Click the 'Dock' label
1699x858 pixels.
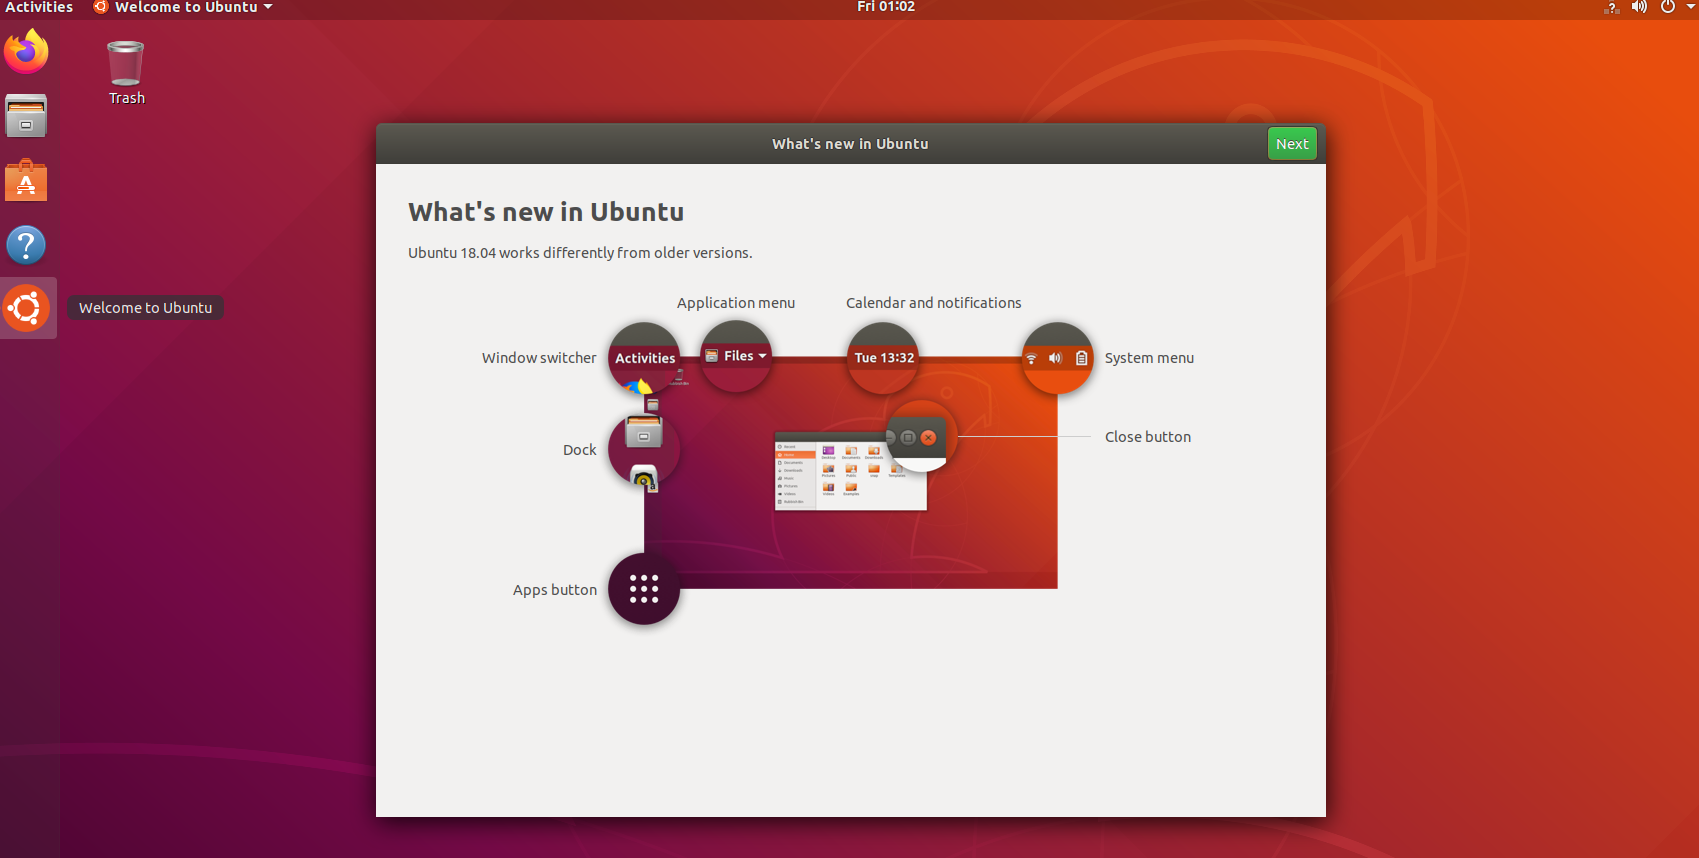[580, 450]
